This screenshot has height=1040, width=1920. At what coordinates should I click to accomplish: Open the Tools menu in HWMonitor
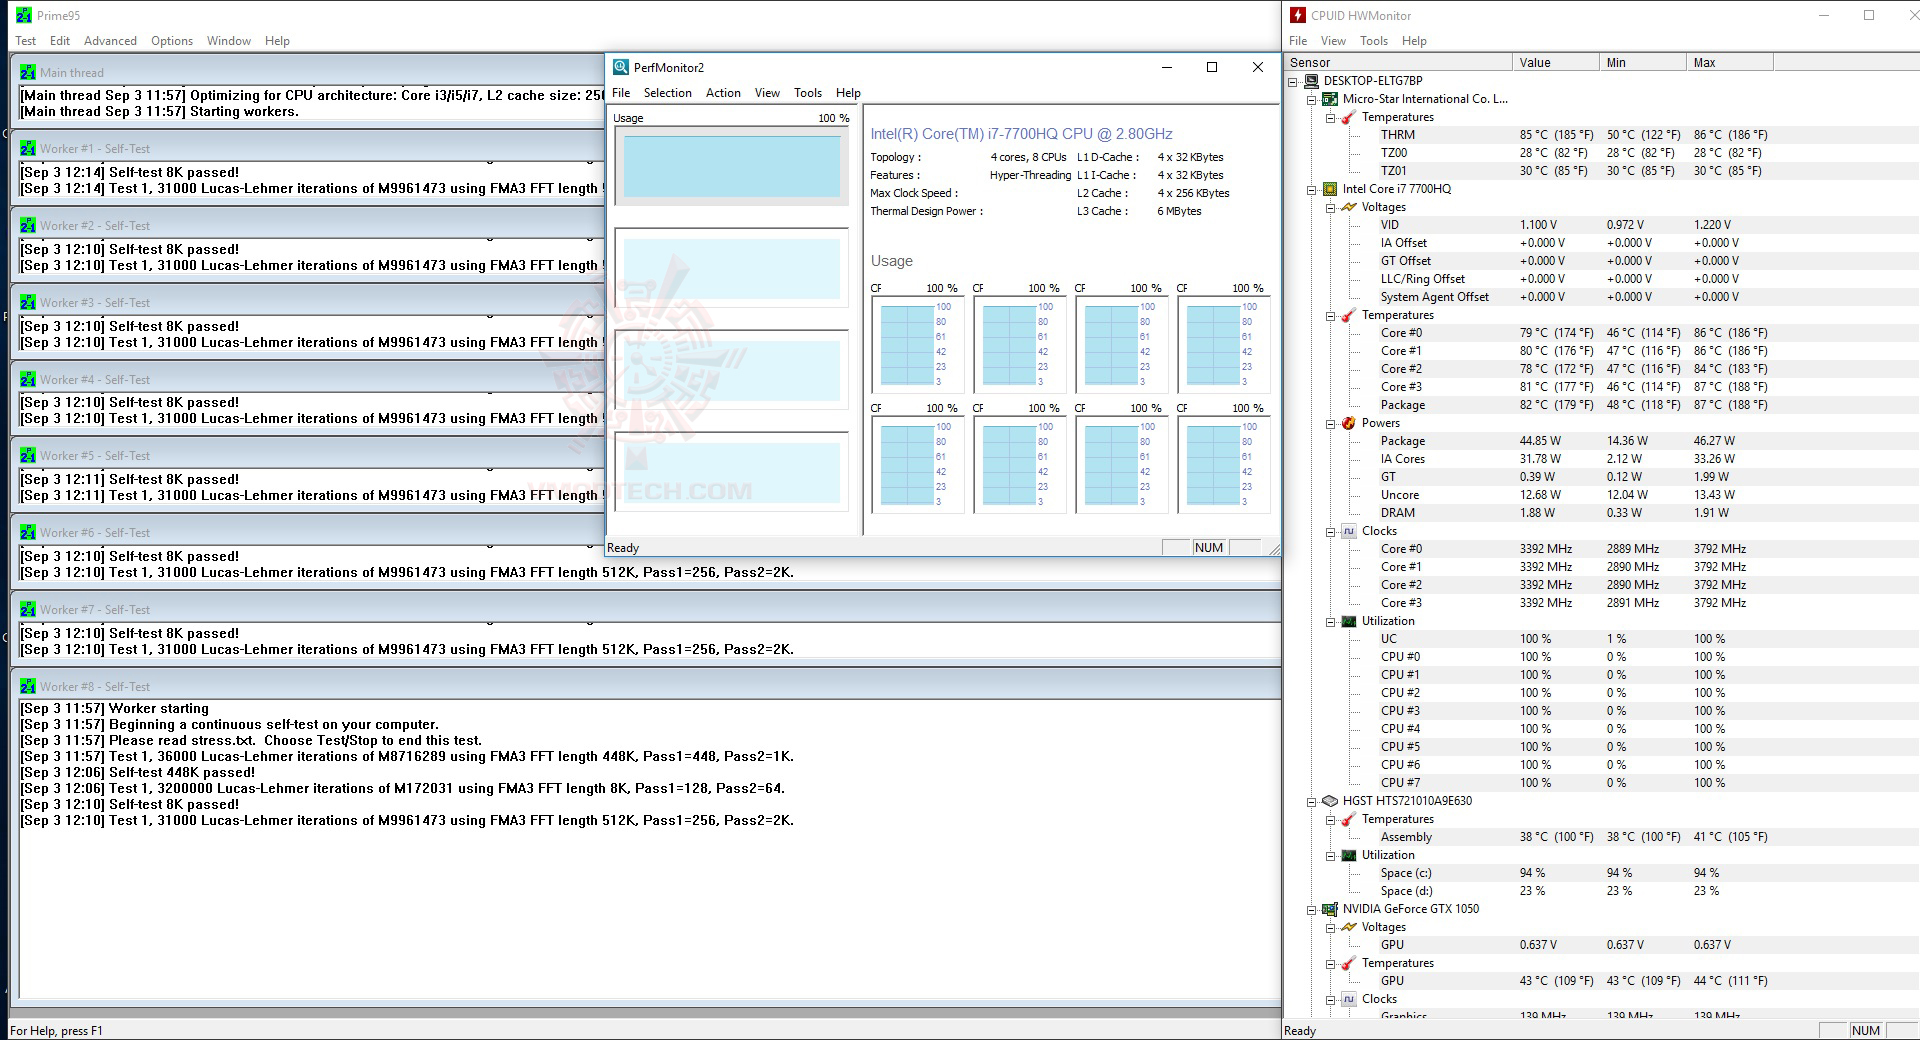pyautogui.click(x=1373, y=41)
